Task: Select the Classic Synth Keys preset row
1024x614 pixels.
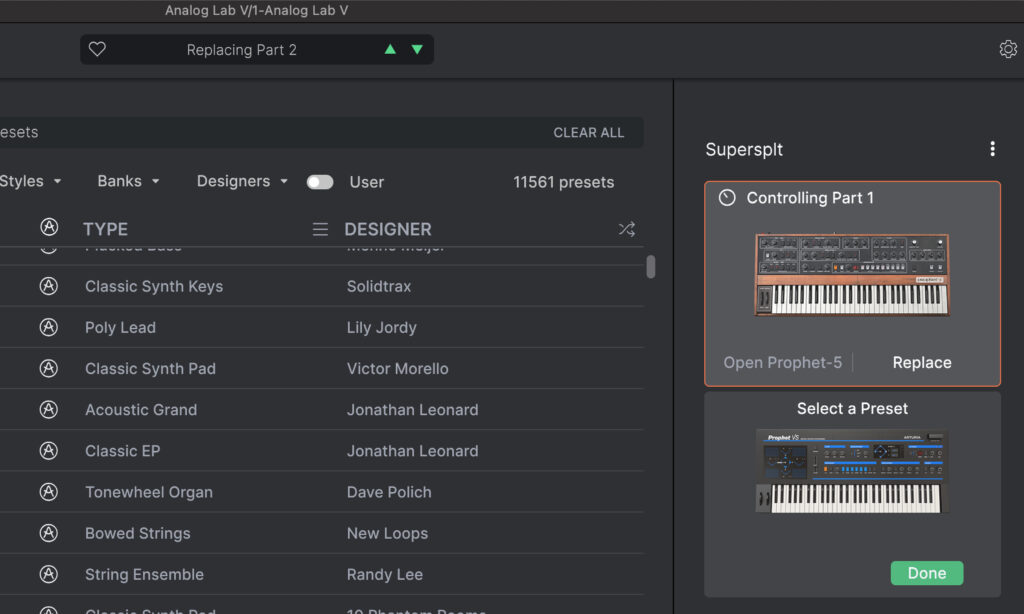Action: tap(322, 286)
